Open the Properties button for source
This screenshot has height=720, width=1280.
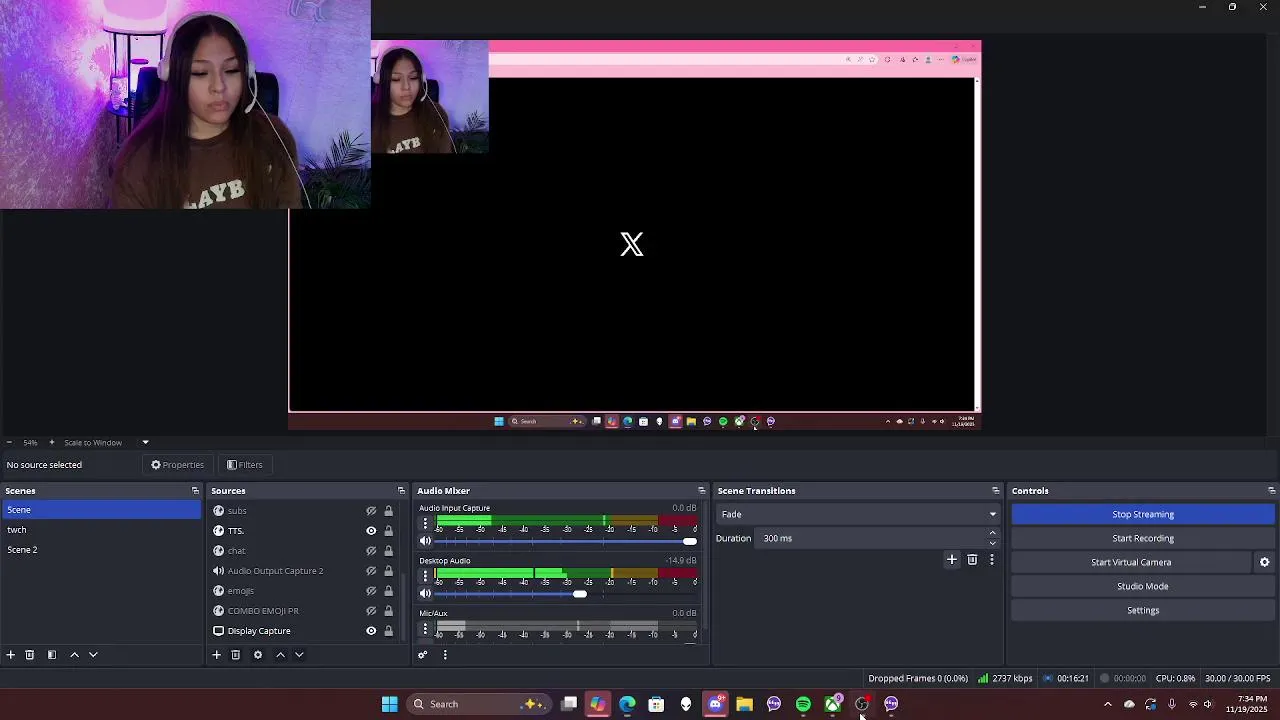pyautogui.click(x=178, y=465)
